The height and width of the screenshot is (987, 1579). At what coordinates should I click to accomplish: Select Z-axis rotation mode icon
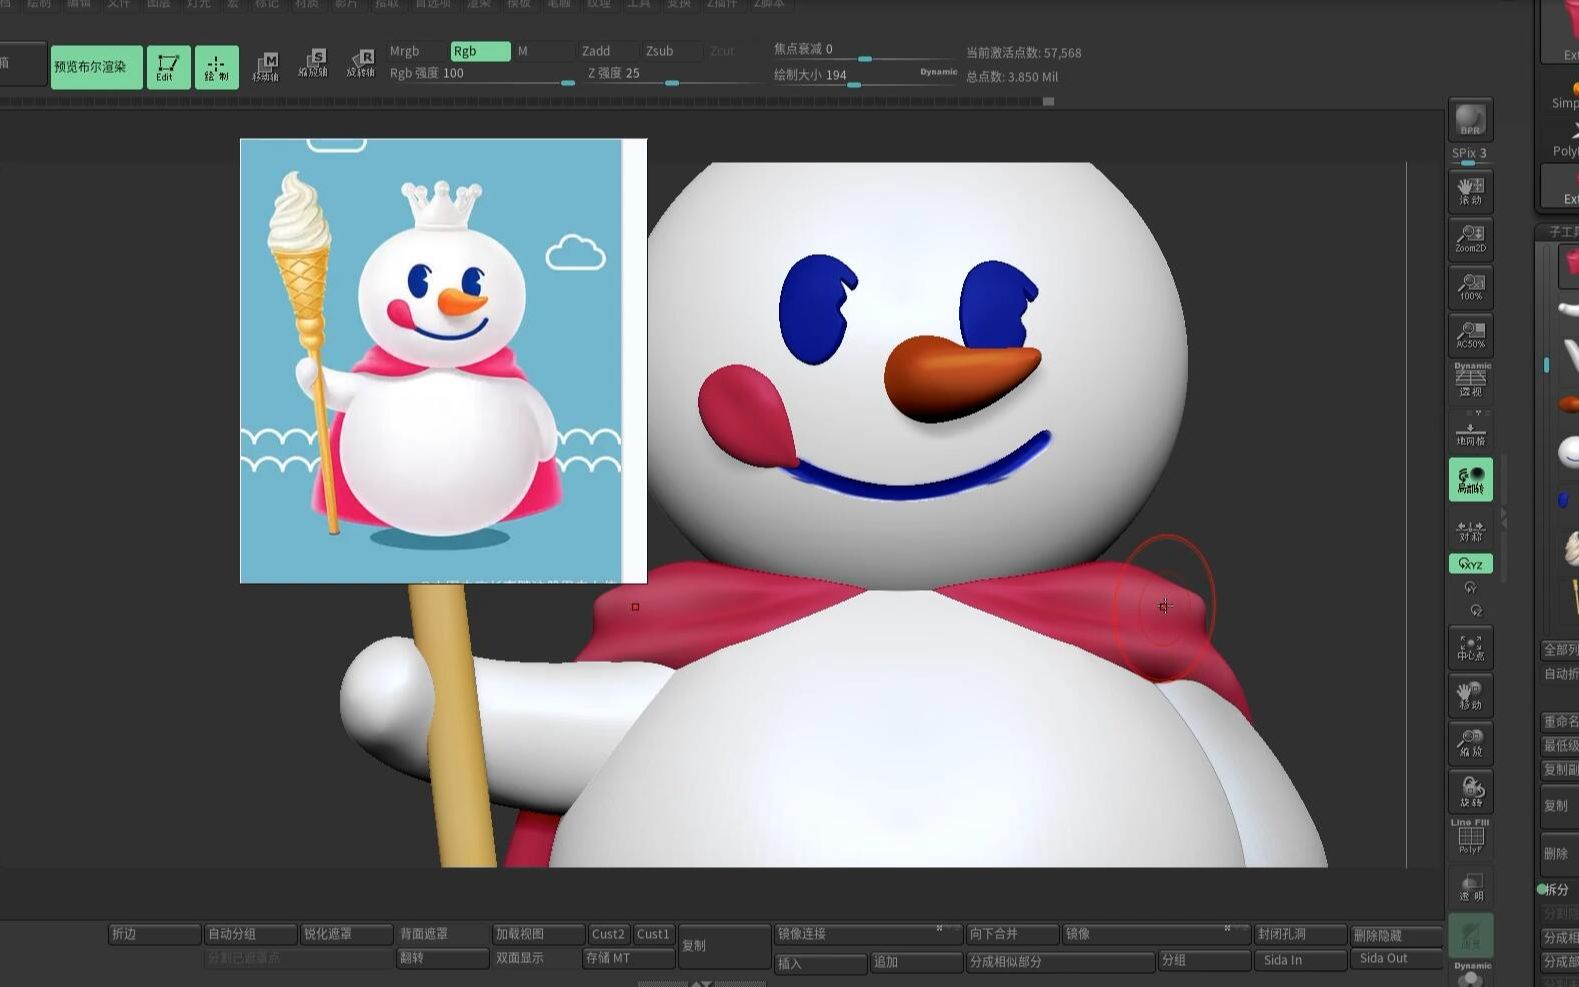click(1475, 610)
